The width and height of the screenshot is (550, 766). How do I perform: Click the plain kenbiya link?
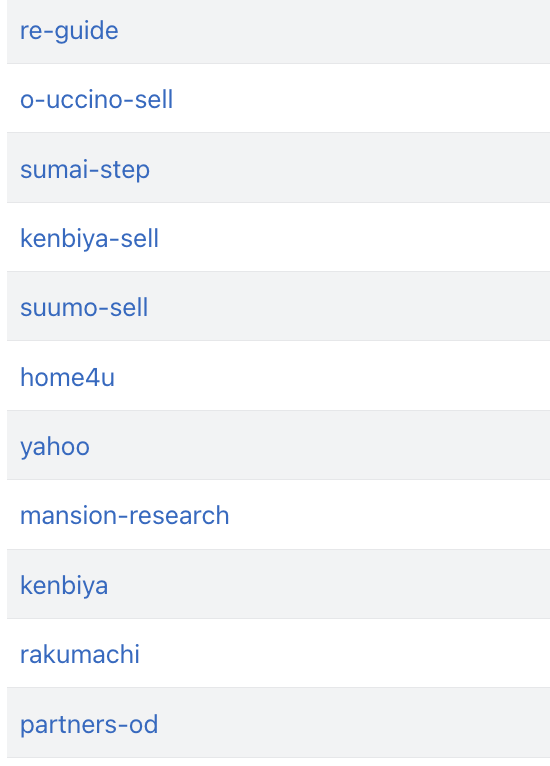click(64, 585)
